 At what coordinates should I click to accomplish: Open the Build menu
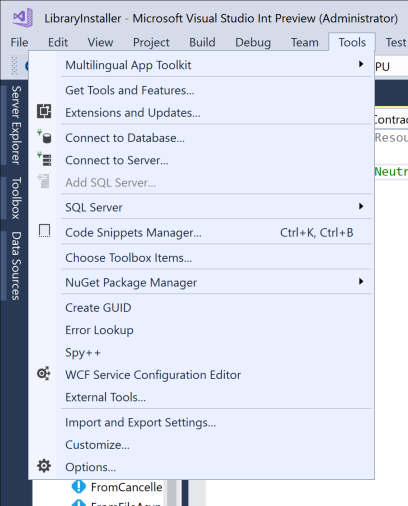202,42
